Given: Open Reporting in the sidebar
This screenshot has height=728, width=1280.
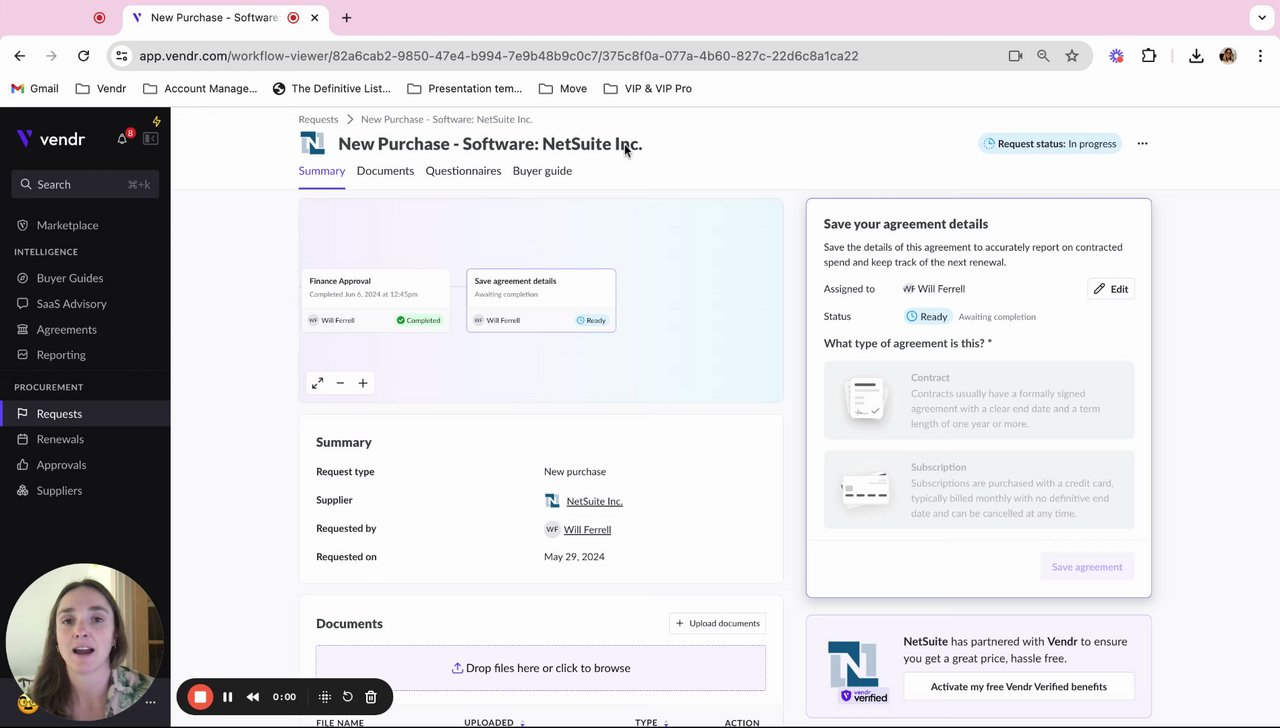Looking at the screenshot, I should (x=61, y=355).
